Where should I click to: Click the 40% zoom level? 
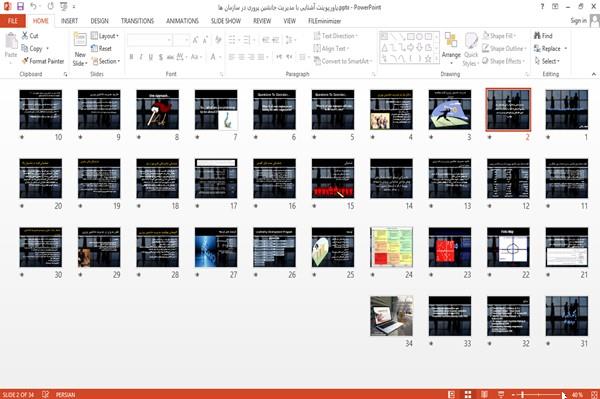577,394
